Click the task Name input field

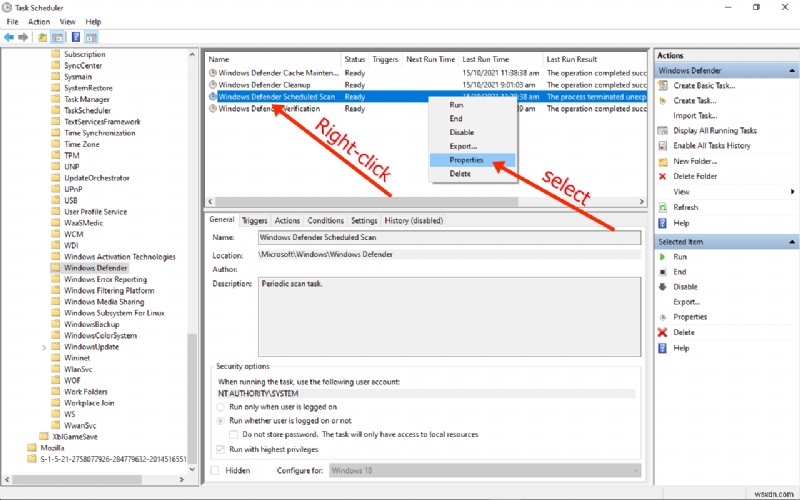(449, 237)
